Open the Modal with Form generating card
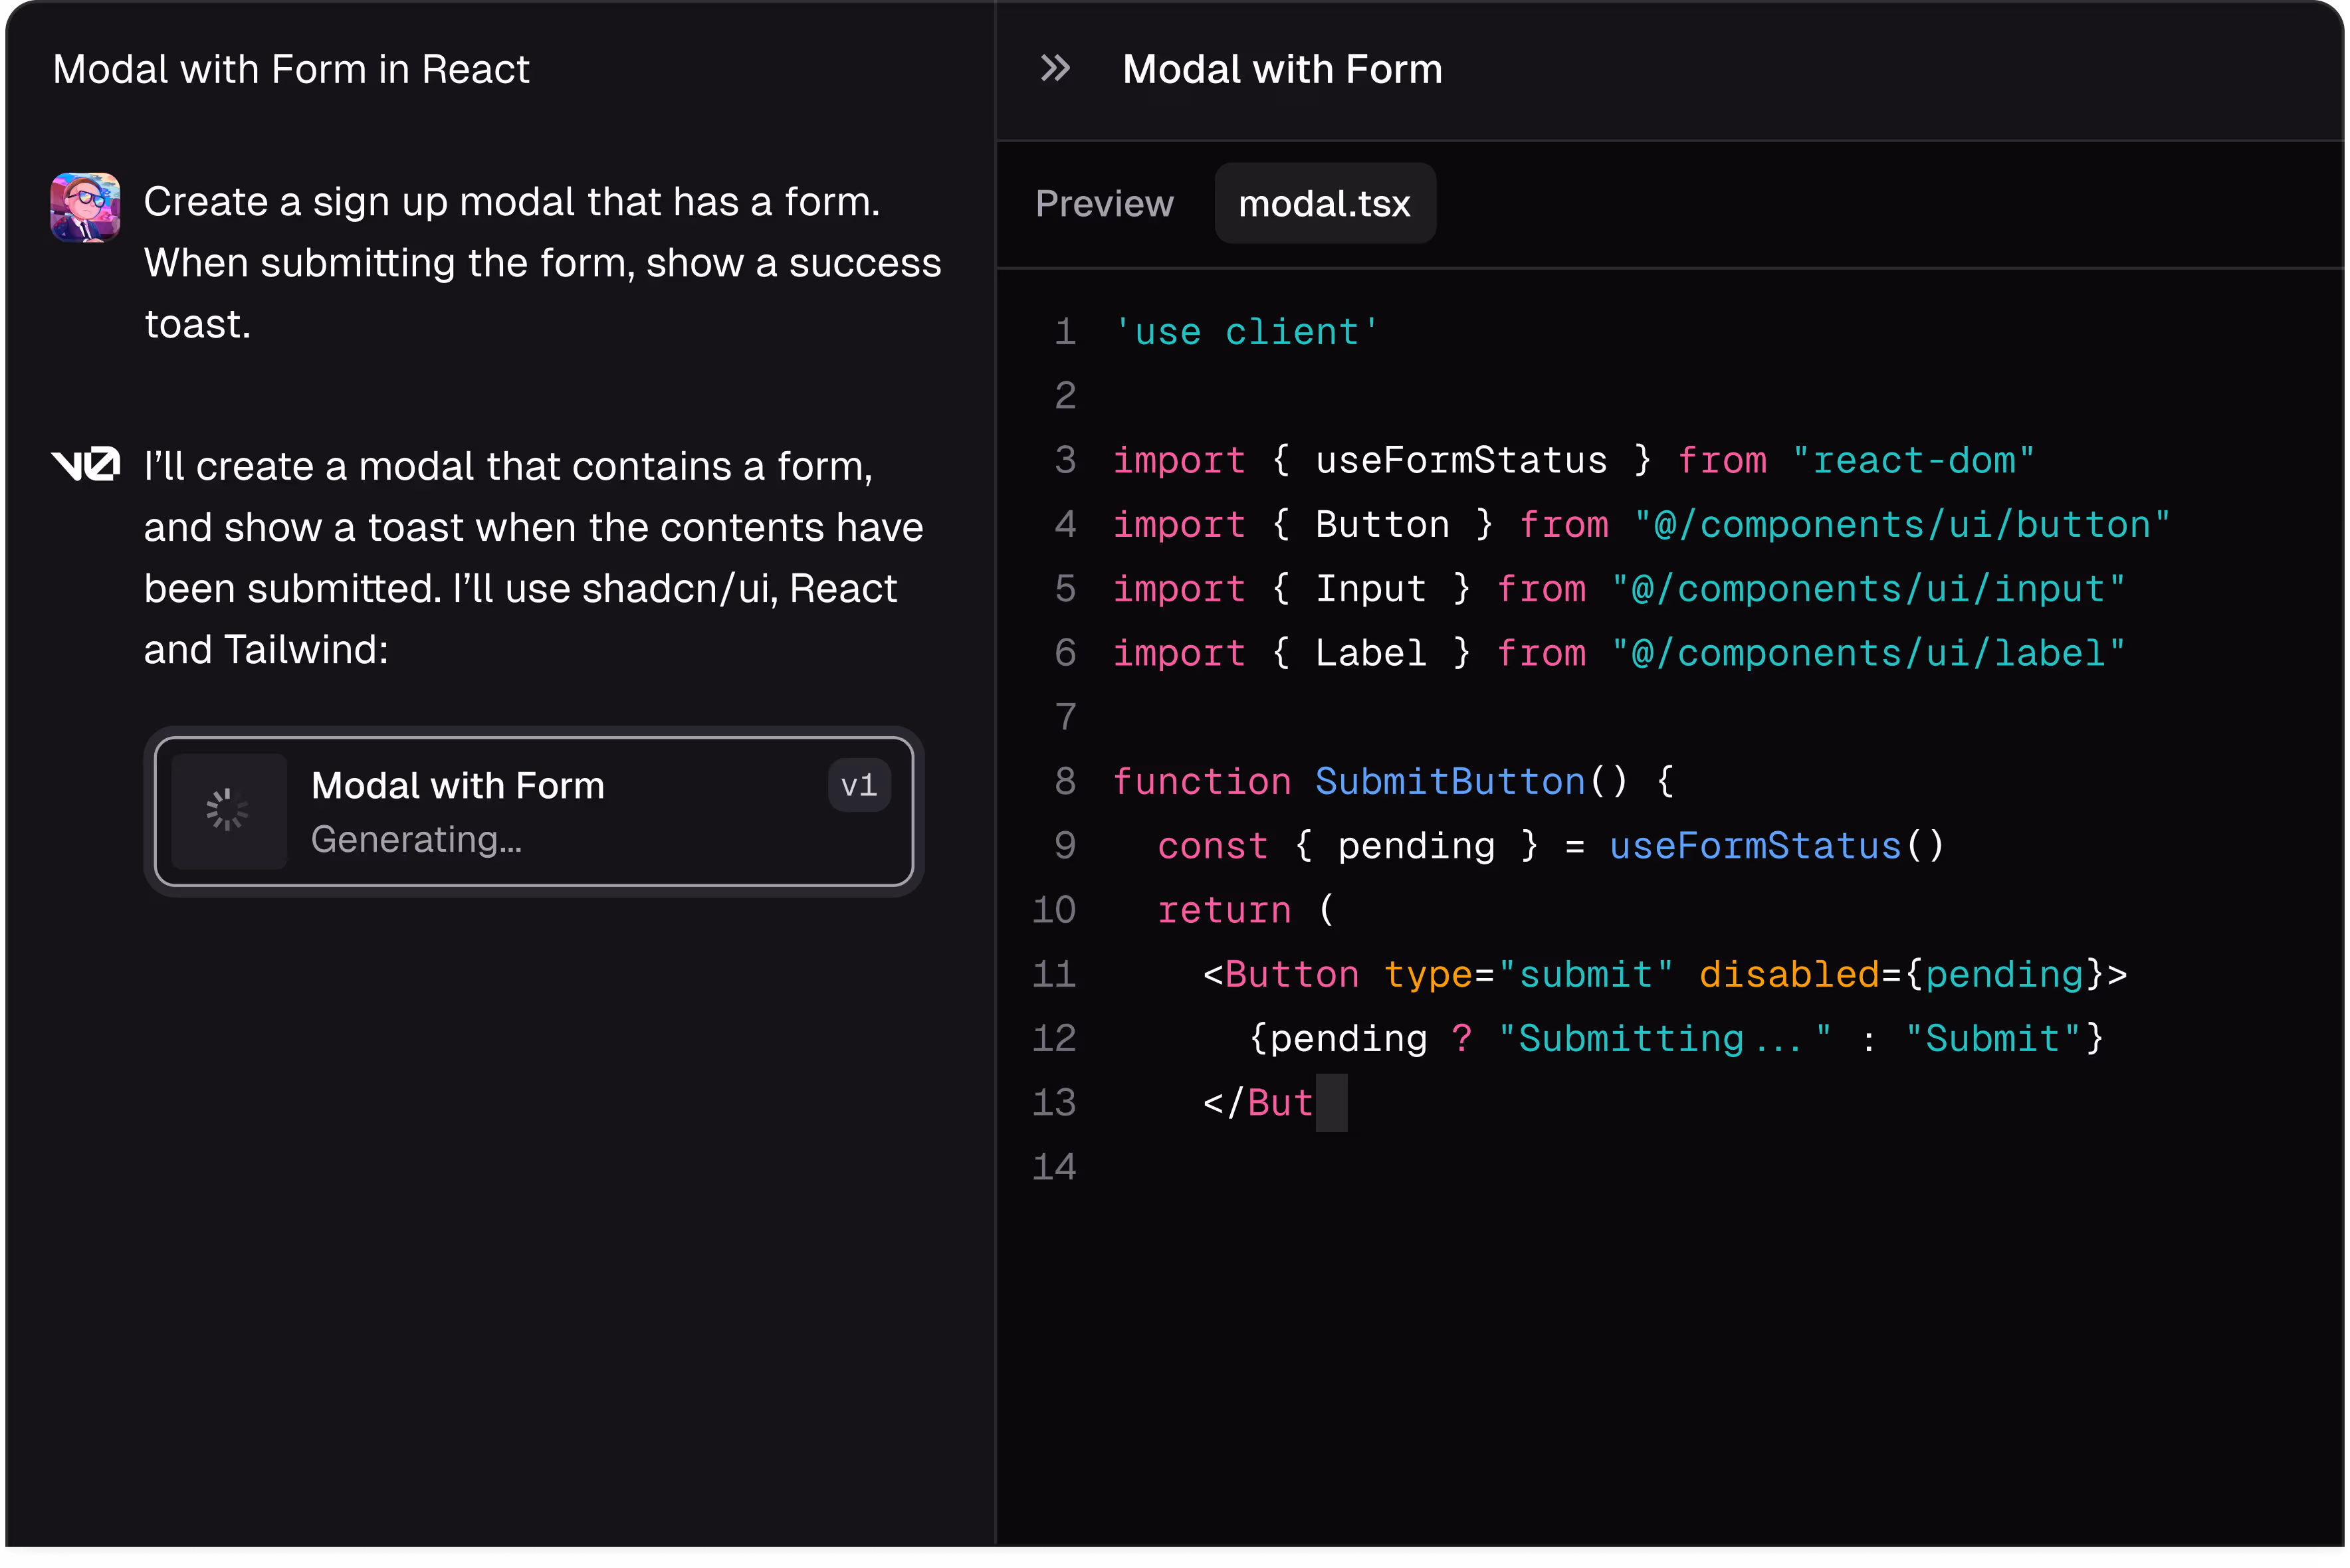Viewport: 2350px width, 1568px height. [534, 812]
